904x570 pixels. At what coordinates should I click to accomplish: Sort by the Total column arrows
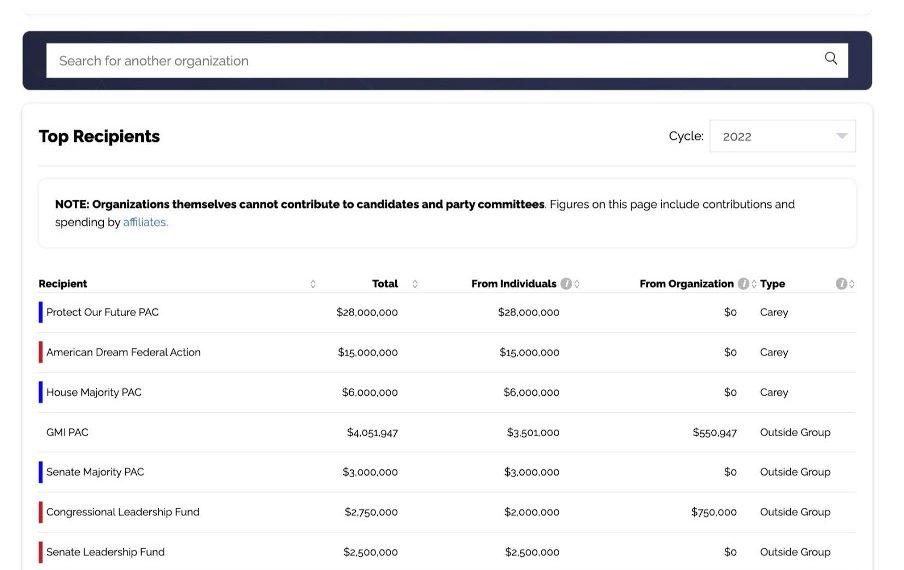tap(415, 284)
